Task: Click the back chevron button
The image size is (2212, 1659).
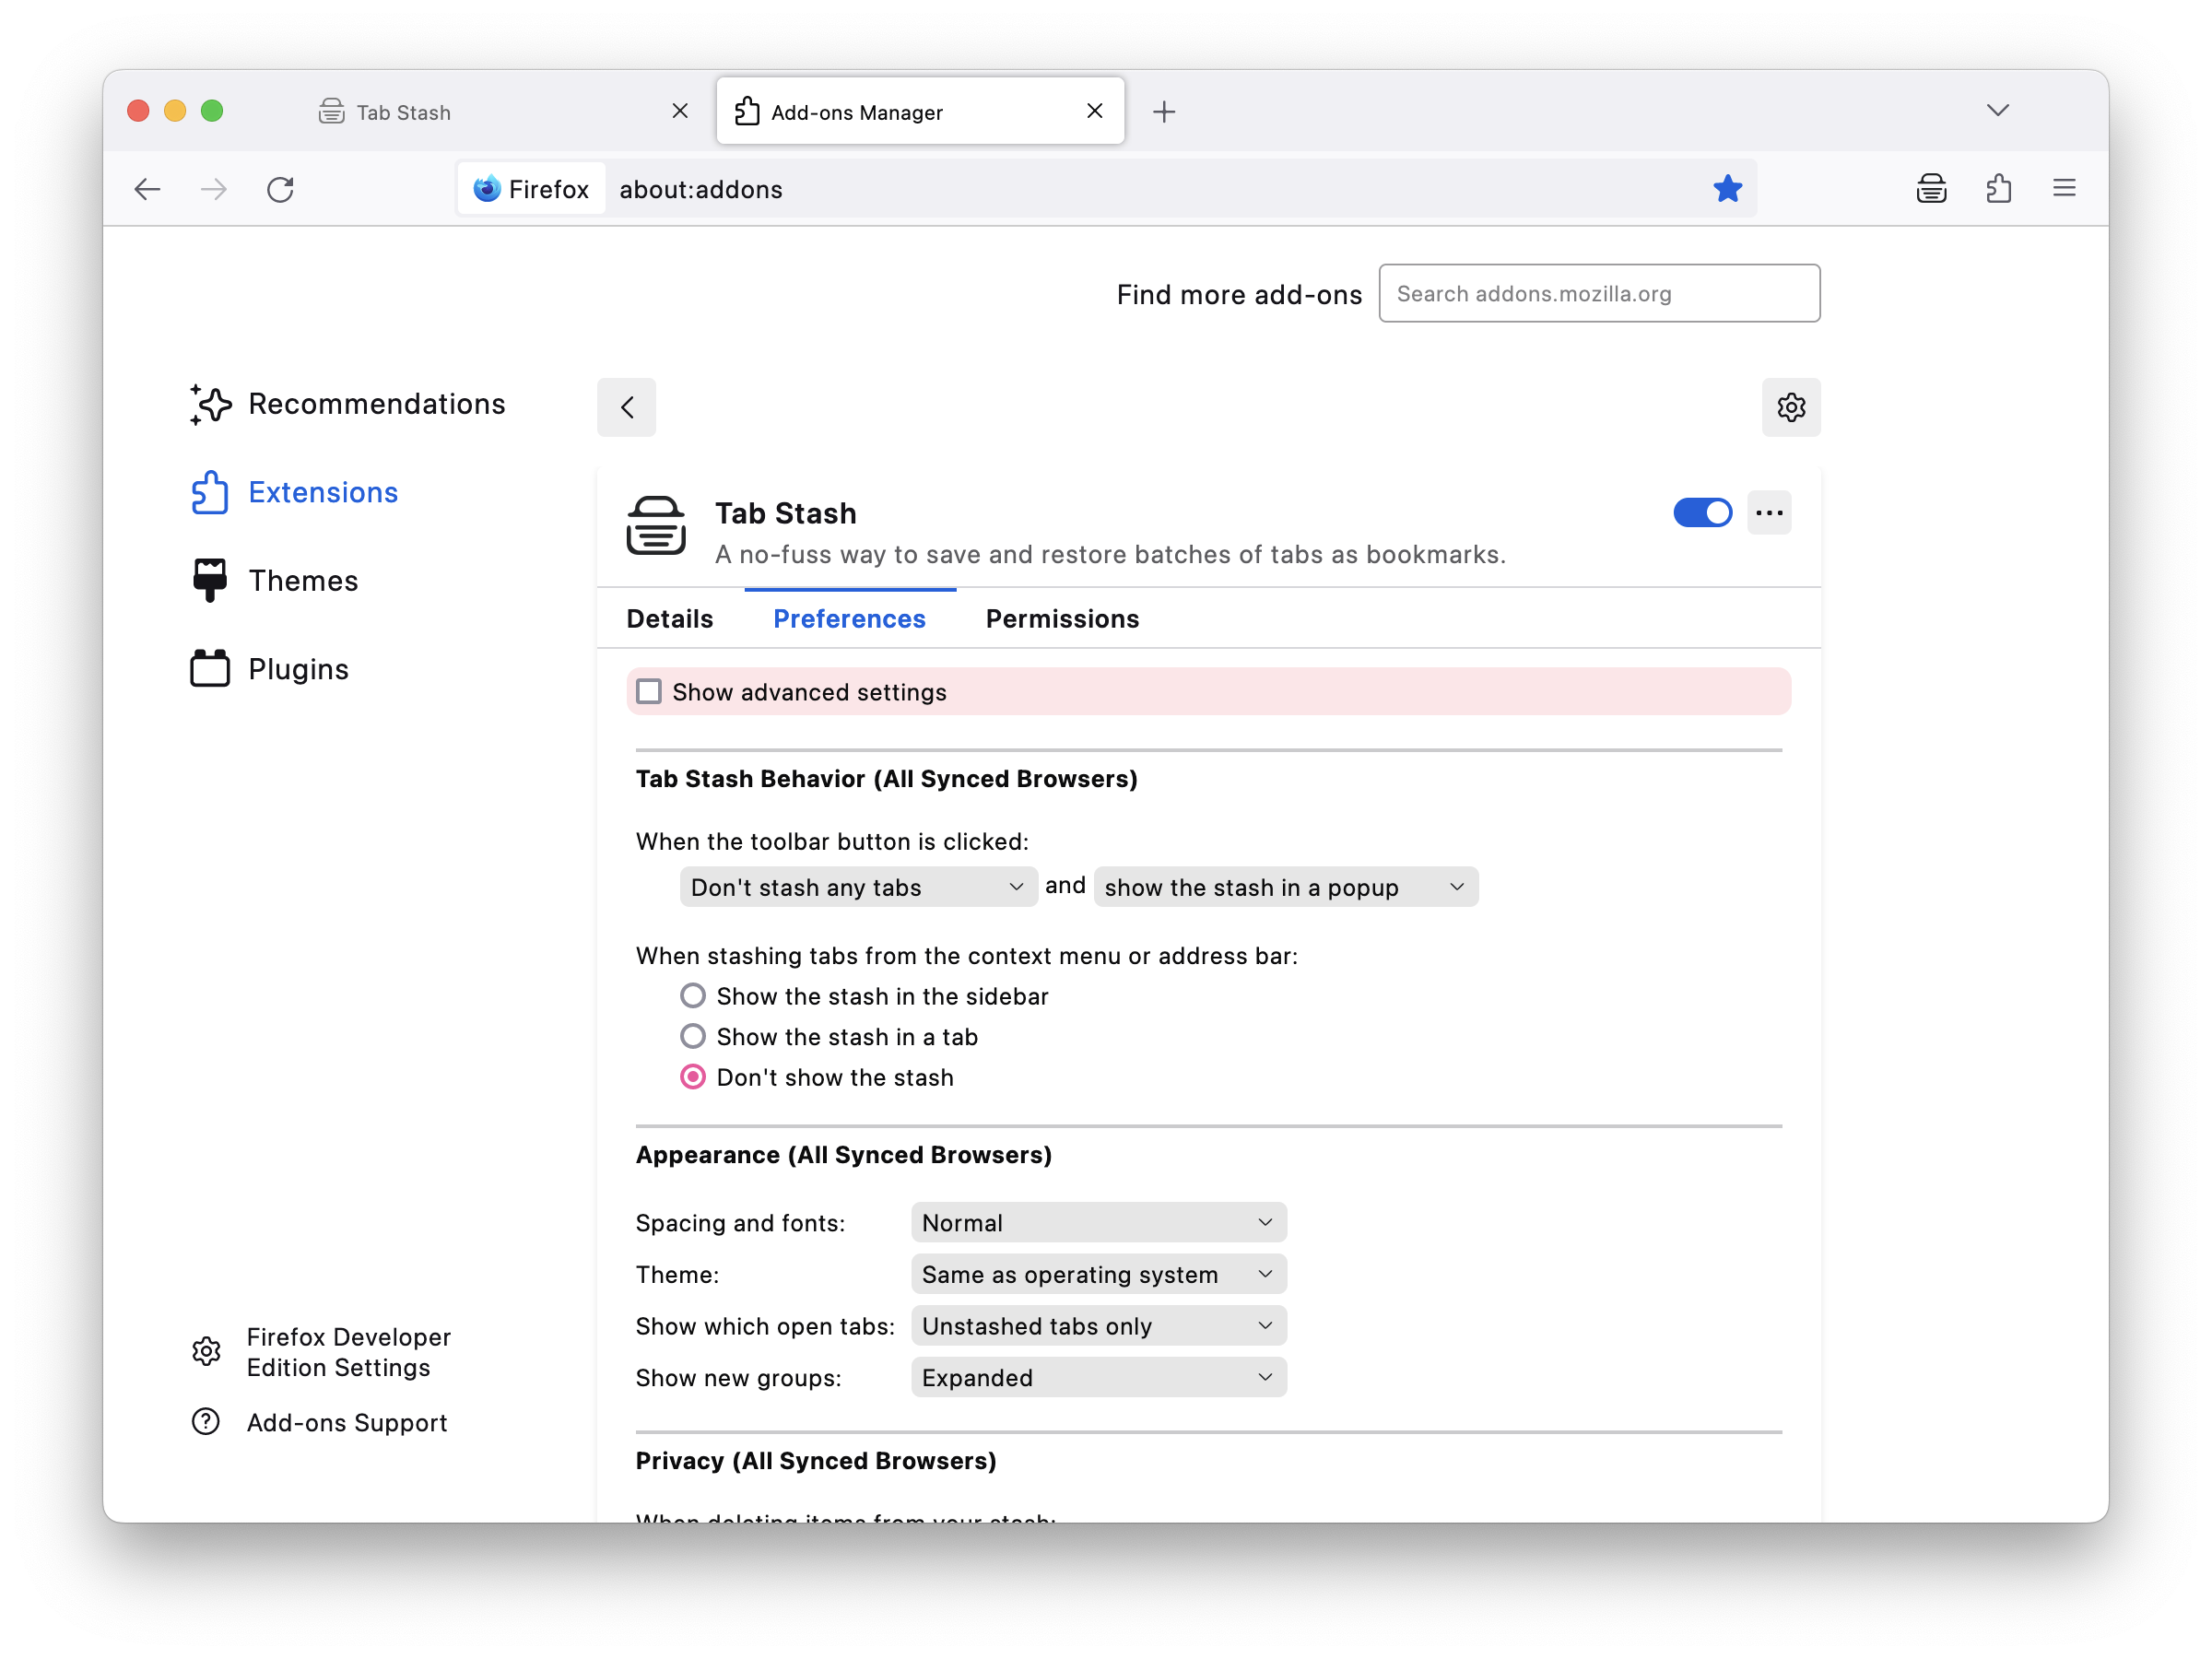Action: [627, 405]
